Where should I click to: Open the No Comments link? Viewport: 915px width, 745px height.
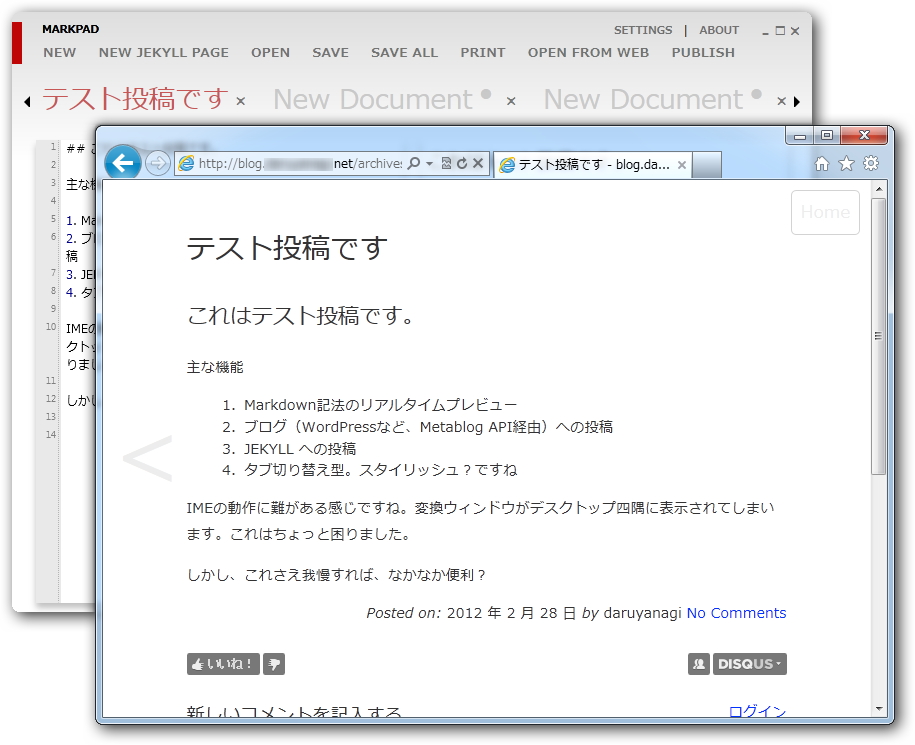(736, 613)
